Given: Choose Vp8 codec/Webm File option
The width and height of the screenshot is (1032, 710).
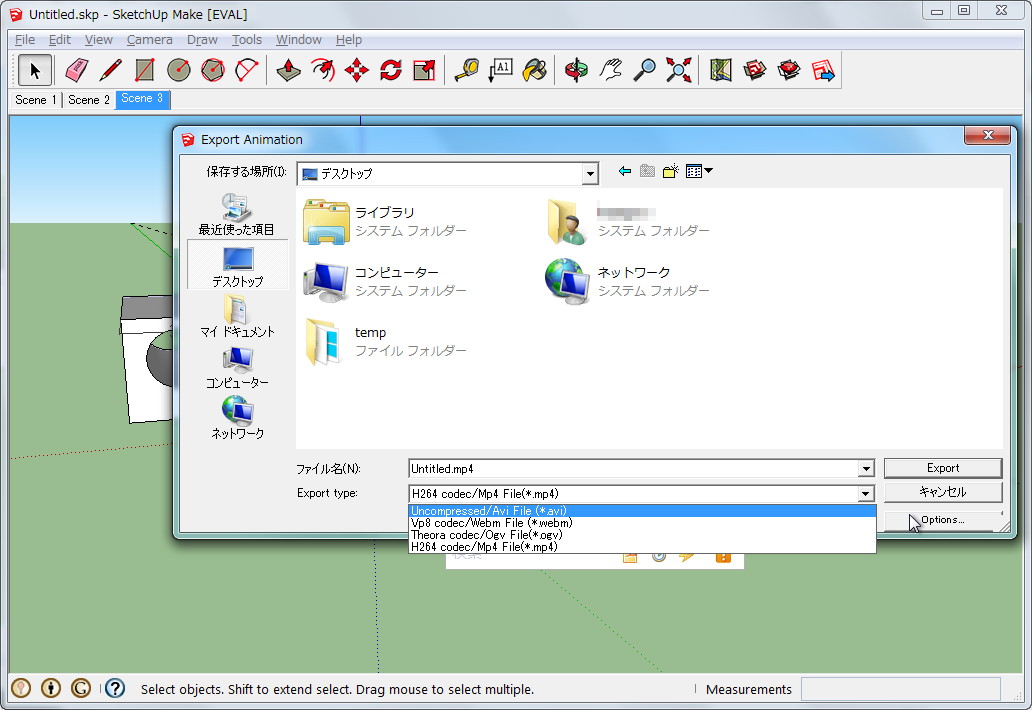Looking at the screenshot, I should 642,523.
